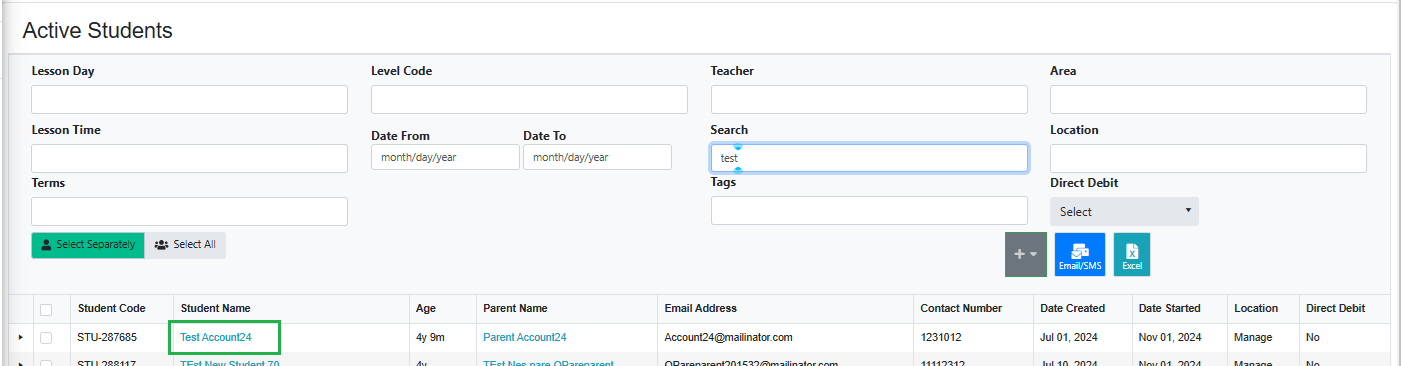The image size is (1401, 366).
Task: Export the list using Excel icon
Action: 1132,254
